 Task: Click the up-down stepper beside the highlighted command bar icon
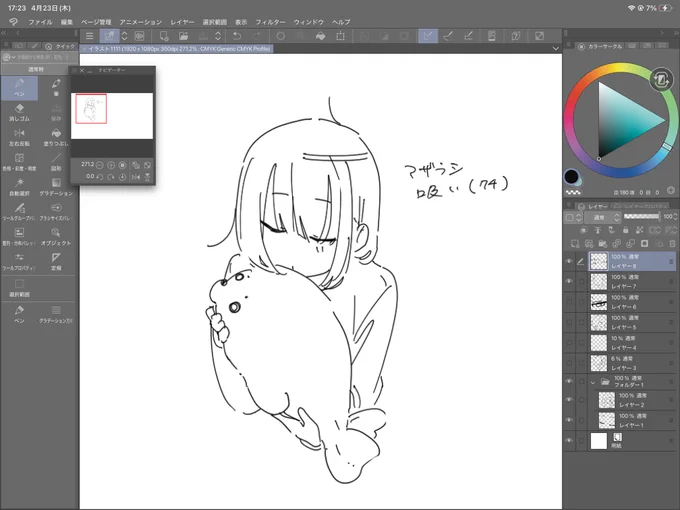[x=124, y=36]
